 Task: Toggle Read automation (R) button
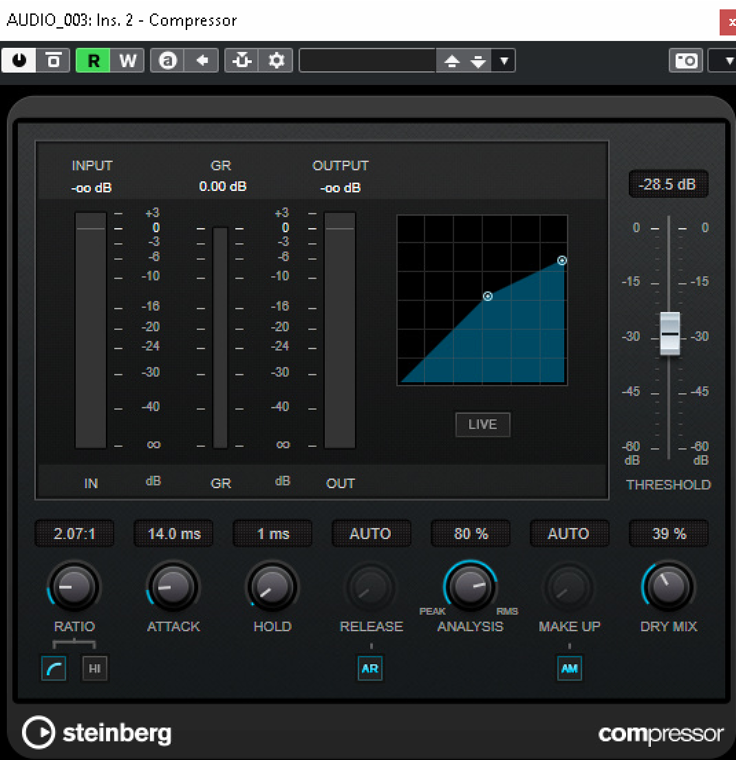93,61
